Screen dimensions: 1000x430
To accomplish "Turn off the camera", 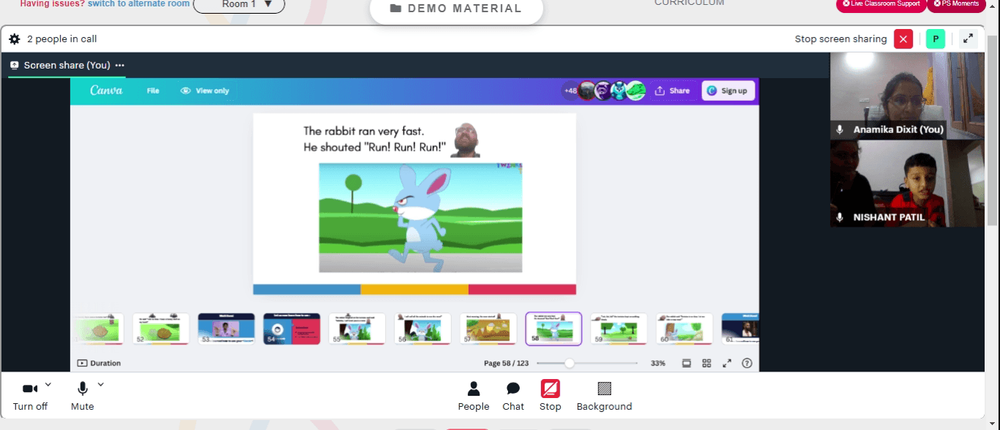I will tap(30, 396).
